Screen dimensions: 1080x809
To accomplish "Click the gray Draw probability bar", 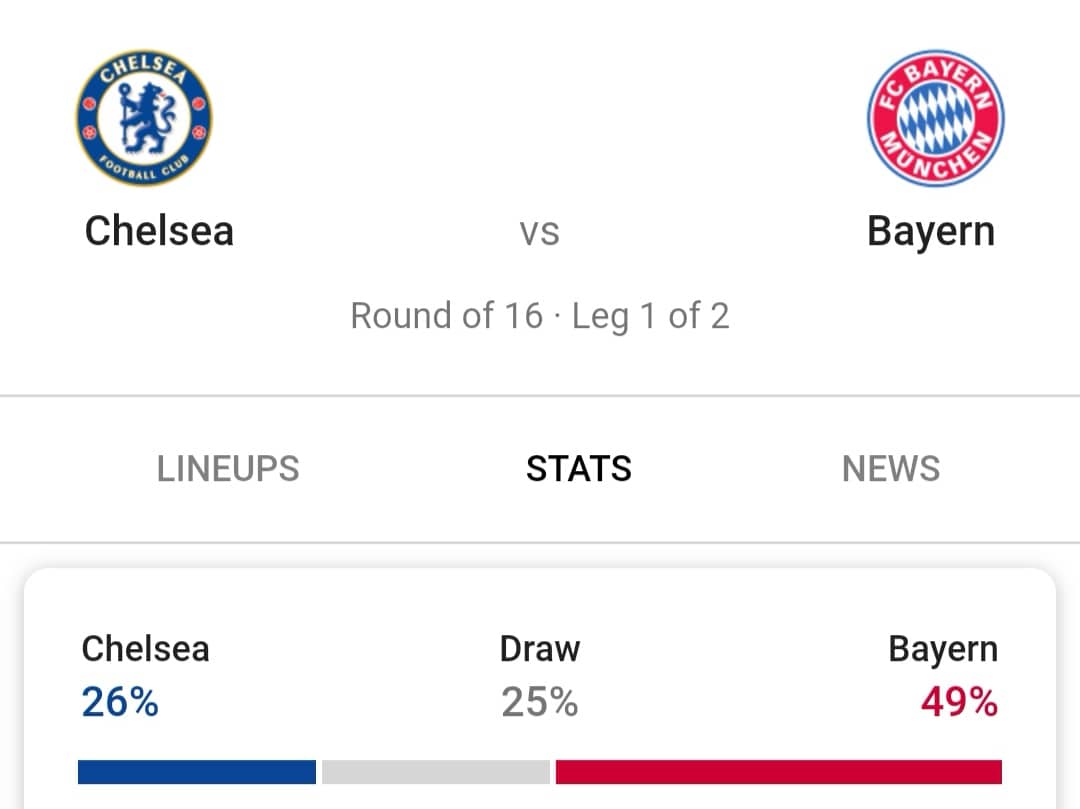I will pyautogui.click(x=436, y=772).
